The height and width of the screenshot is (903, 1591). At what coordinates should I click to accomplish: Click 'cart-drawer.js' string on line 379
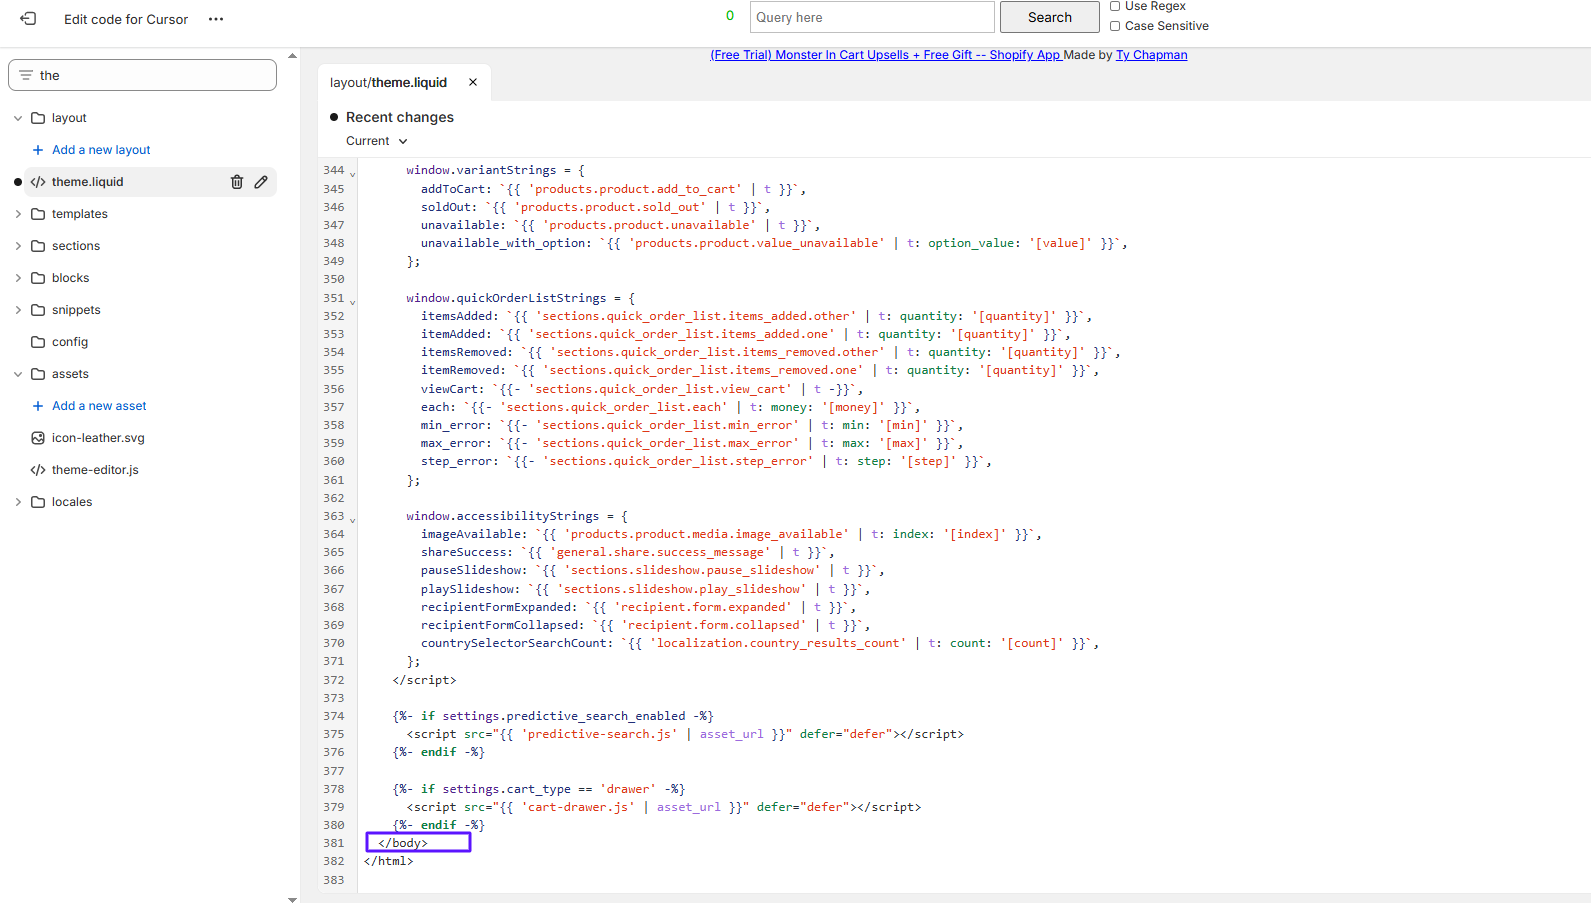(x=578, y=807)
